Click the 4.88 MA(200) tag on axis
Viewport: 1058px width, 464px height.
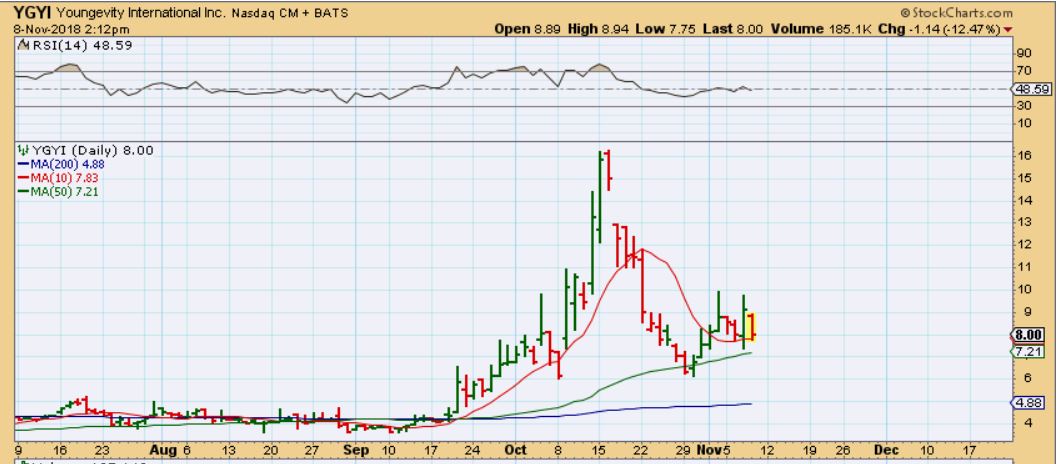[1030, 403]
